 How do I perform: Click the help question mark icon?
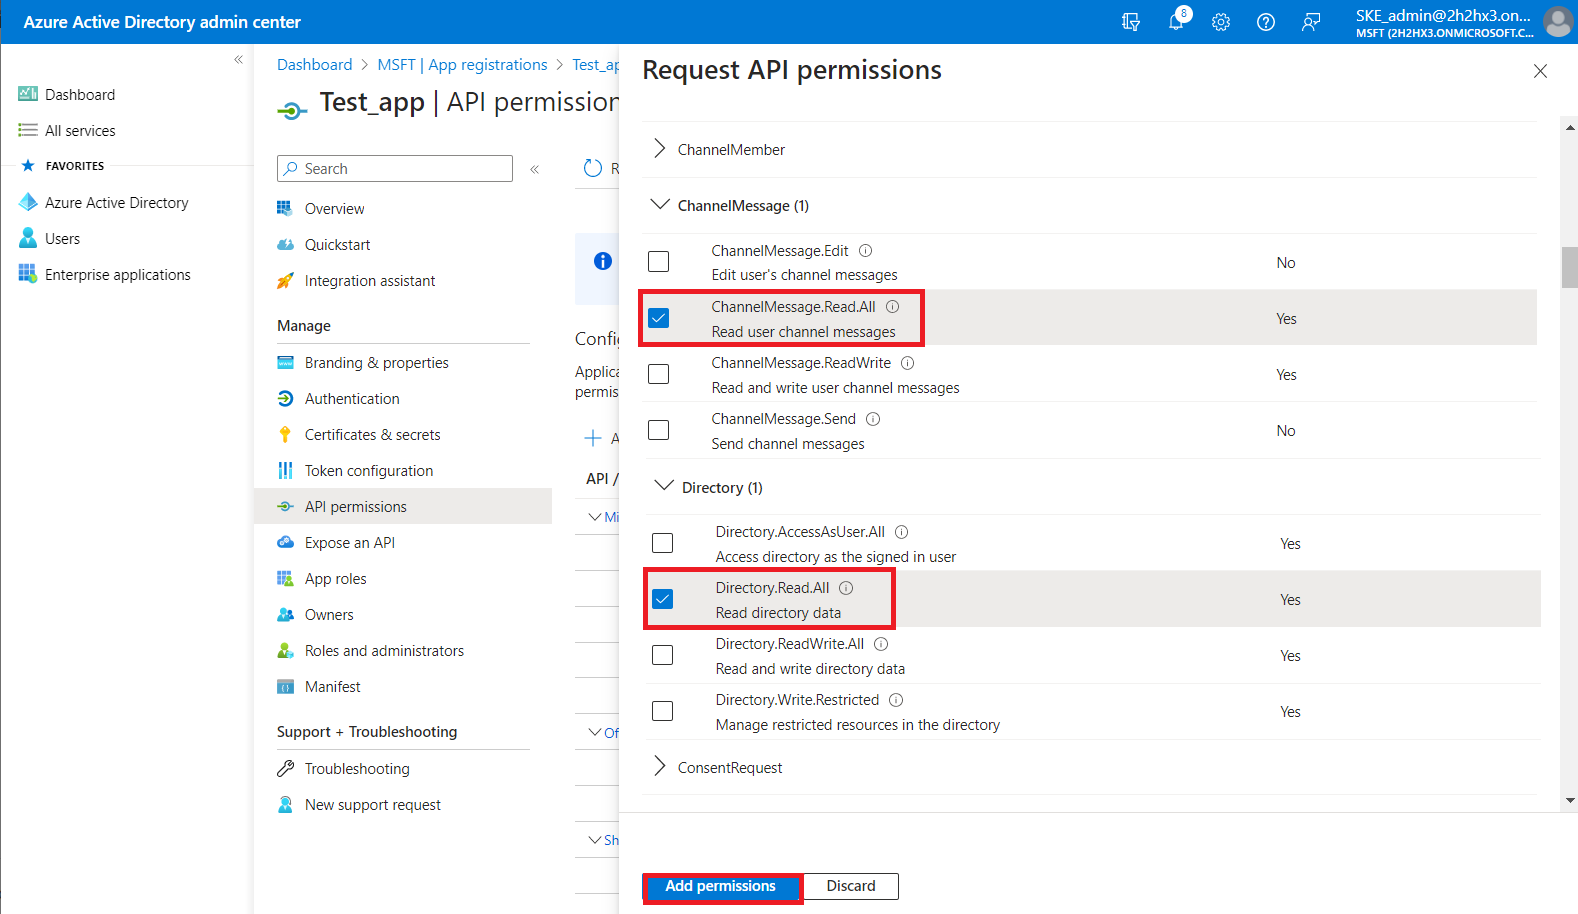[x=1266, y=22]
